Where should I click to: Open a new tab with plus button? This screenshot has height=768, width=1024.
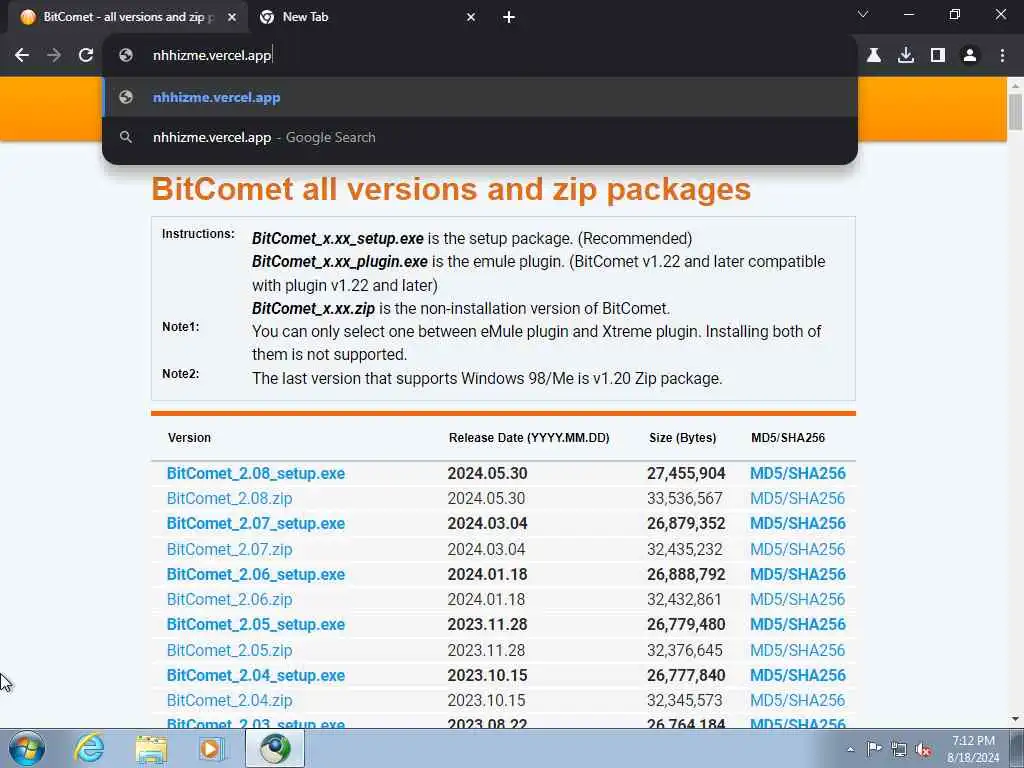(x=509, y=17)
